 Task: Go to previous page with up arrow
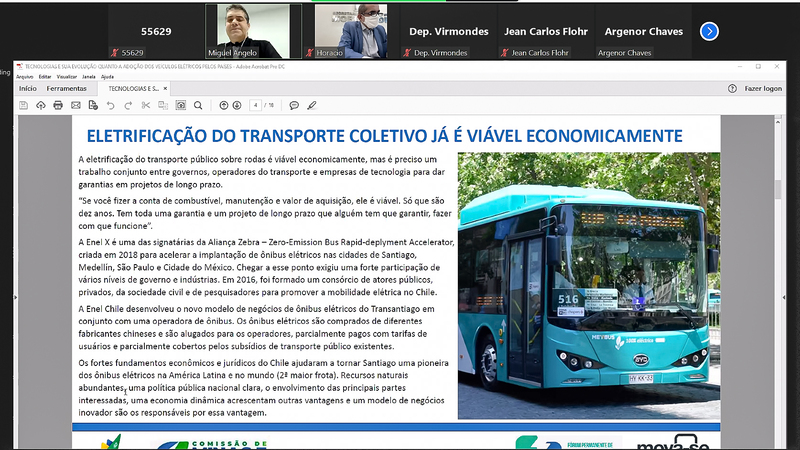223,105
